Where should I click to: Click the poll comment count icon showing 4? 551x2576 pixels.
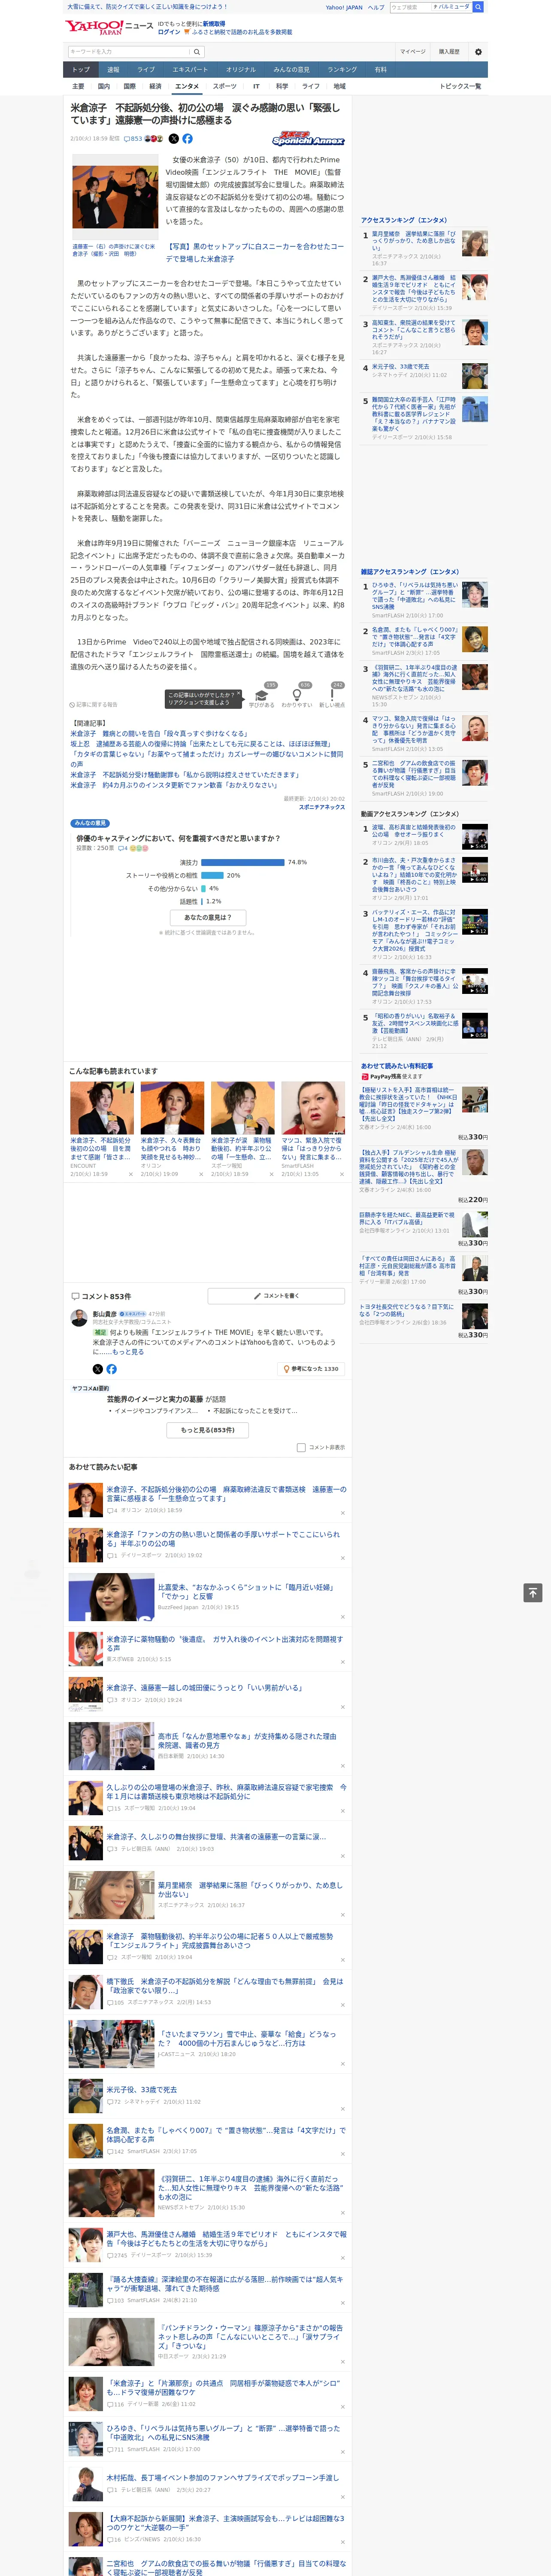[123, 848]
